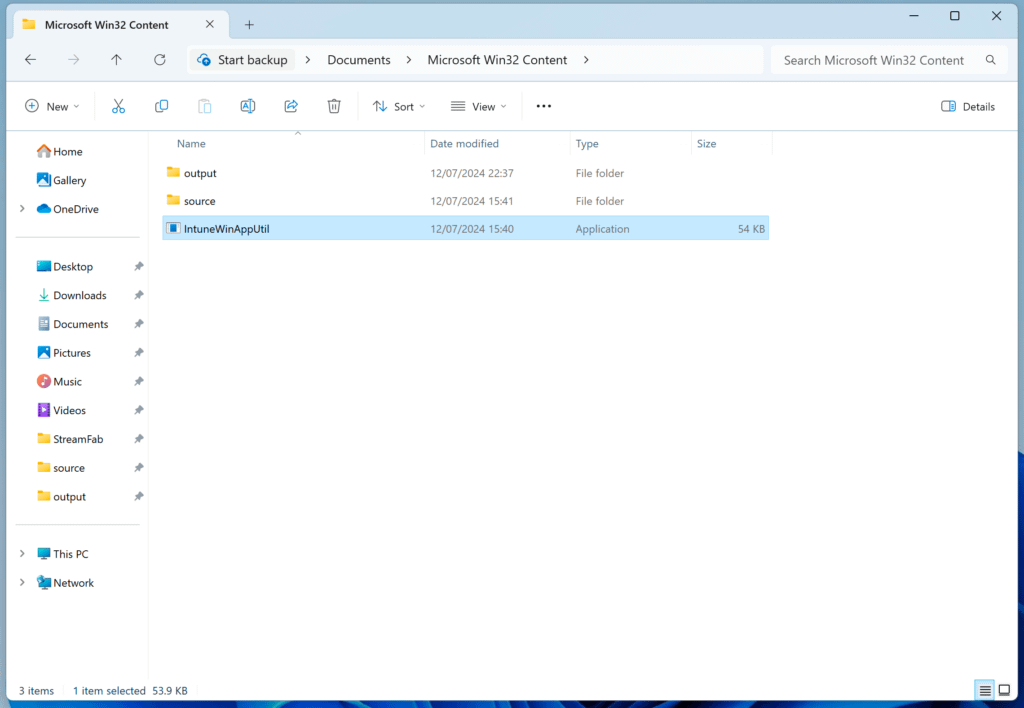The height and width of the screenshot is (708, 1024).
Task: Switch to large thumbnails view layout
Action: pyautogui.click(x=1004, y=691)
